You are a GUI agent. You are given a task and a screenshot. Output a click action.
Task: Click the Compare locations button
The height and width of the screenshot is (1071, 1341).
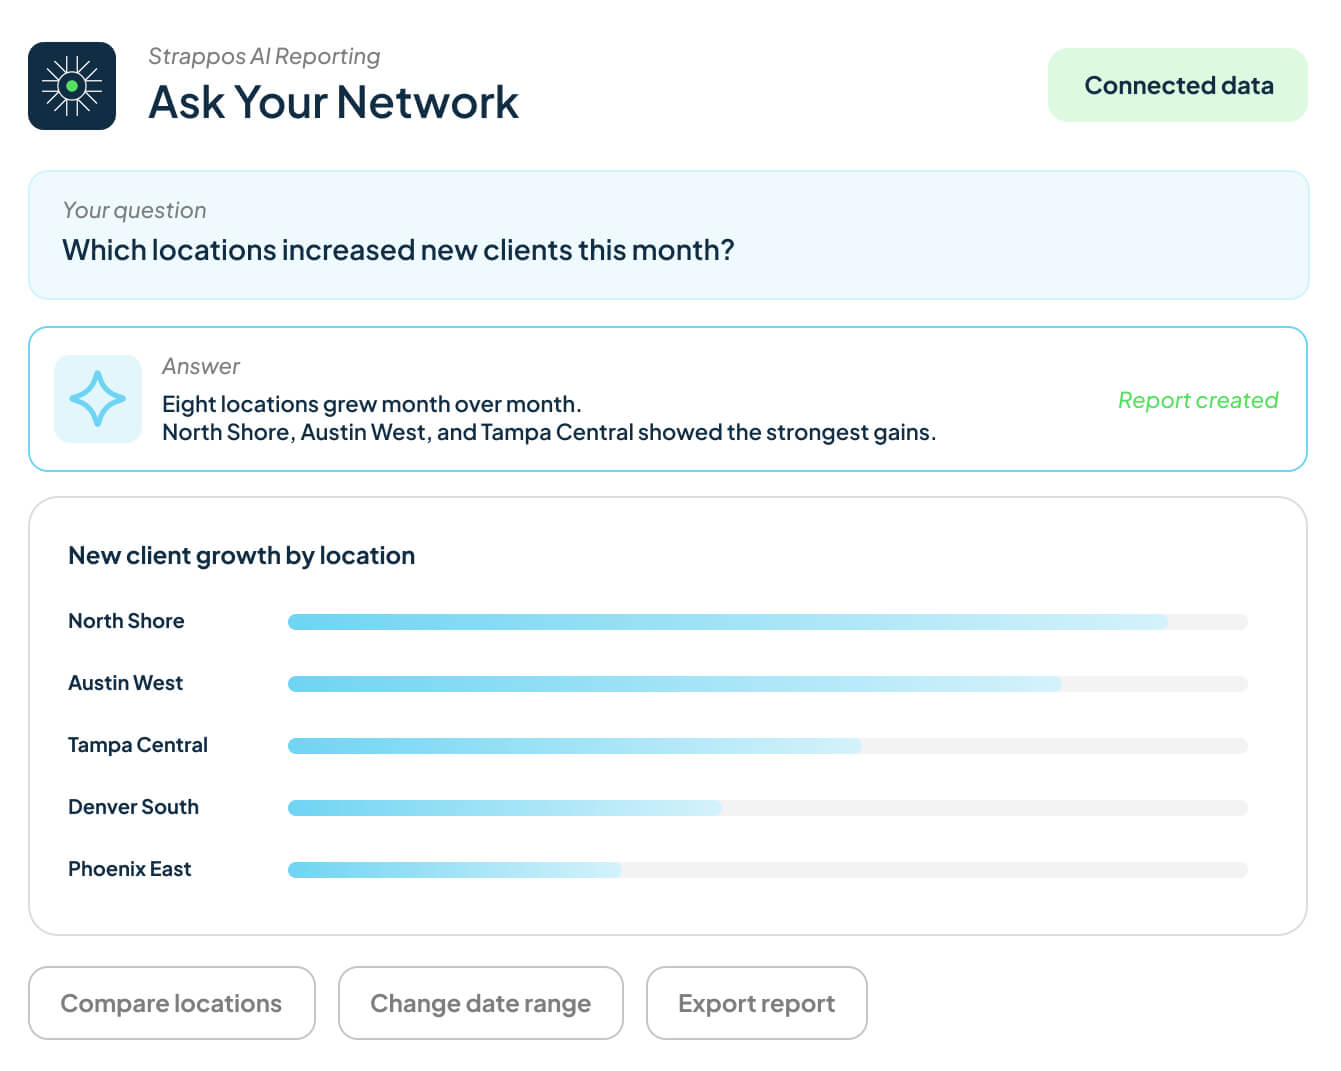[172, 1003]
